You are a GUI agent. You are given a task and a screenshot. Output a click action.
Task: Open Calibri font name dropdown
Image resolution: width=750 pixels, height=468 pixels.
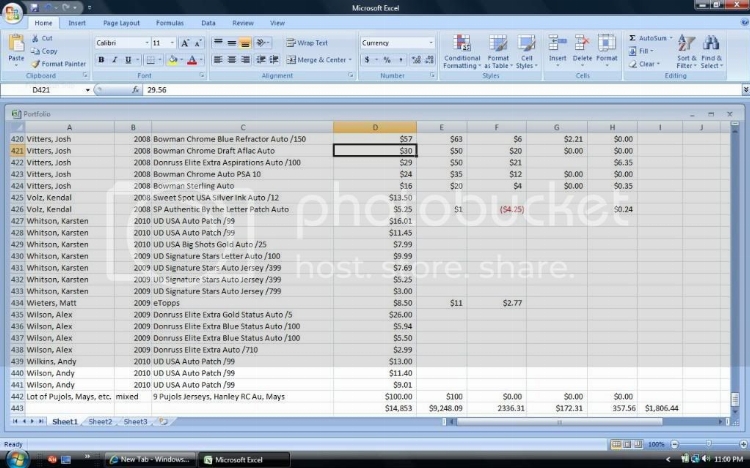[146, 43]
